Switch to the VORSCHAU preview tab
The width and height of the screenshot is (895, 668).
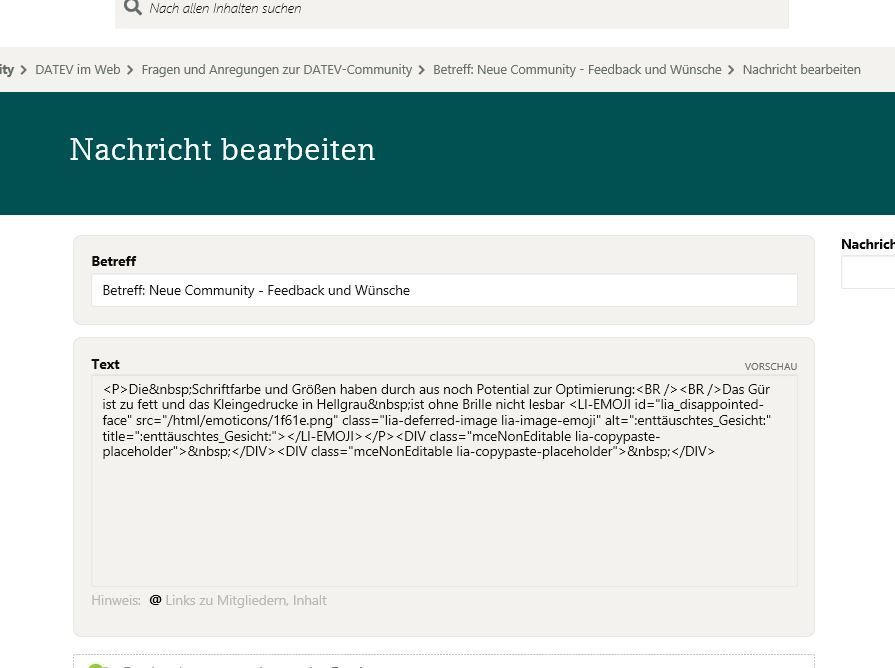tap(770, 367)
